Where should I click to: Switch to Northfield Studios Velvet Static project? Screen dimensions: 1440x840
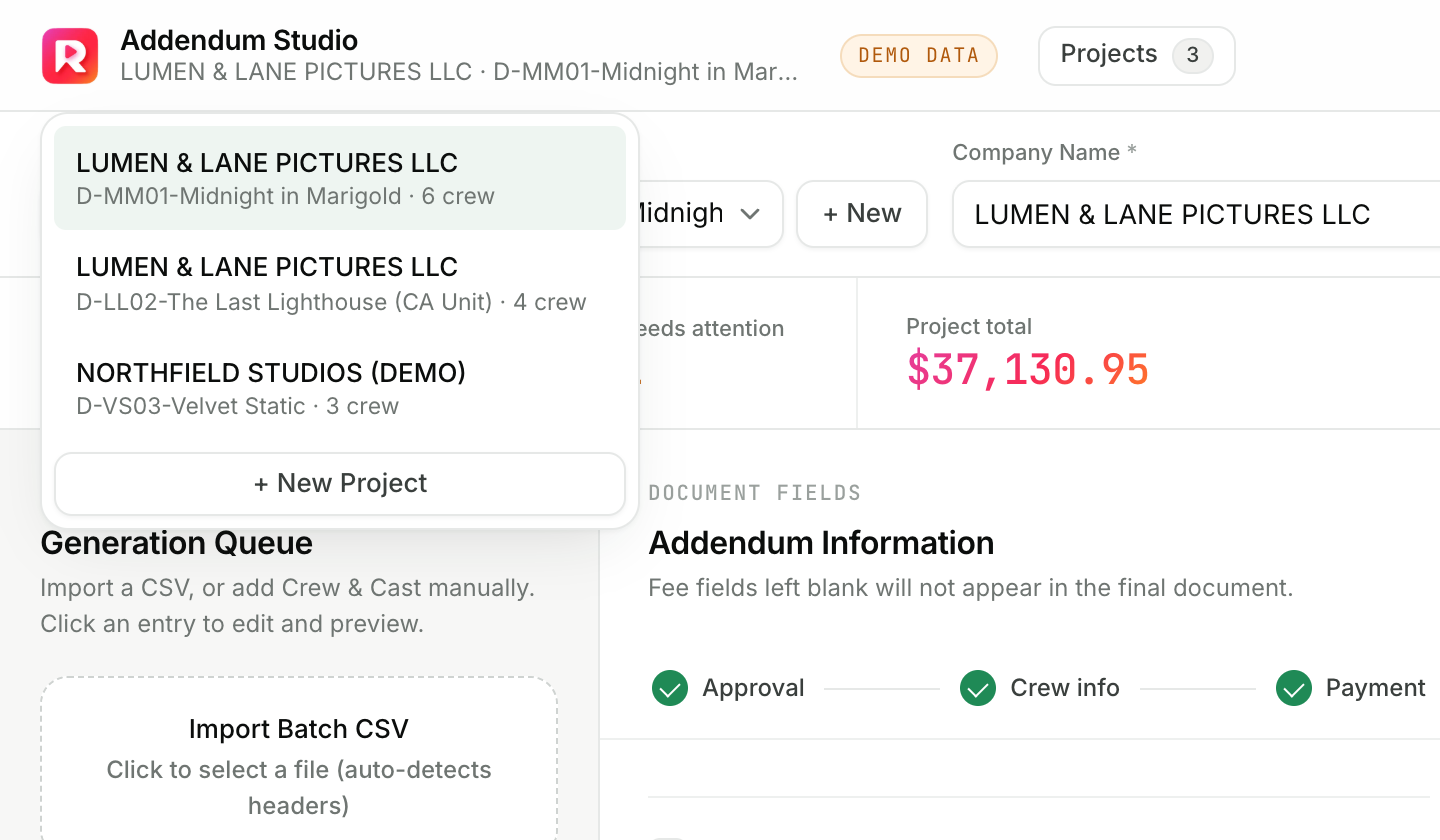coord(340,388)
